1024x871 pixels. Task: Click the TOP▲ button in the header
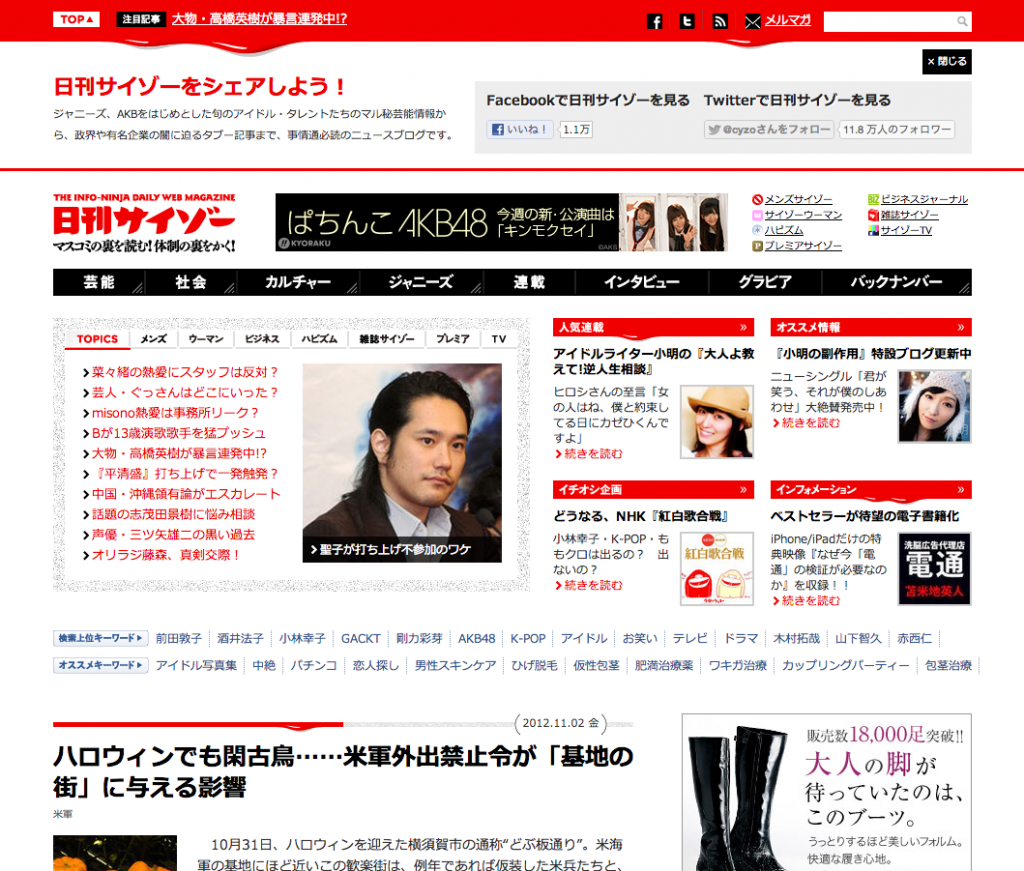(76, 20)
